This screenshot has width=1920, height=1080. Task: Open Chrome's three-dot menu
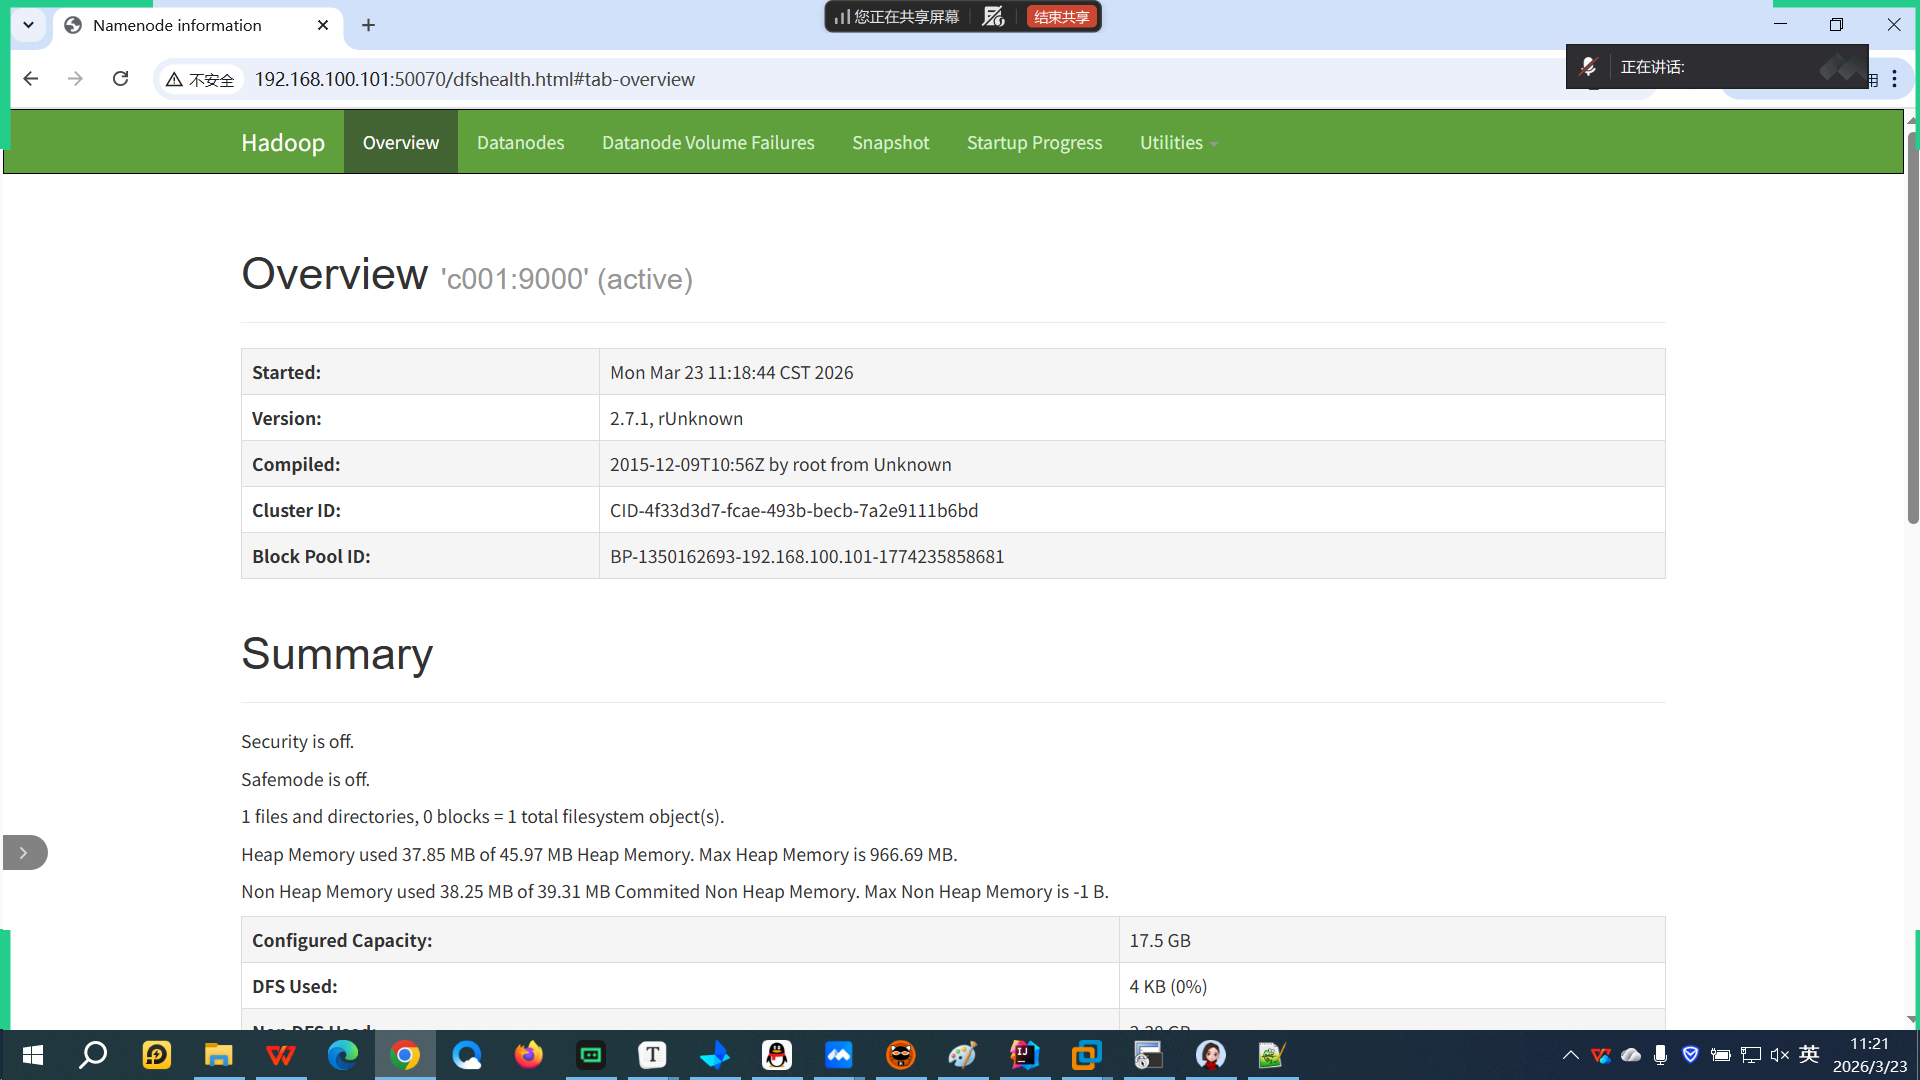(x=1894, y=79)
